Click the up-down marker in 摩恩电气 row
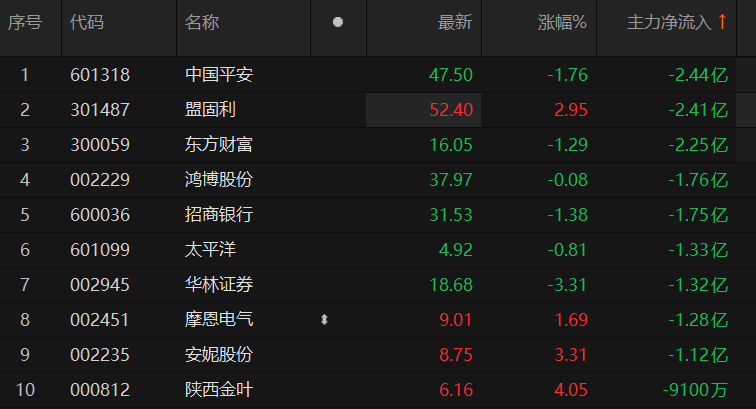 point(323,320)
